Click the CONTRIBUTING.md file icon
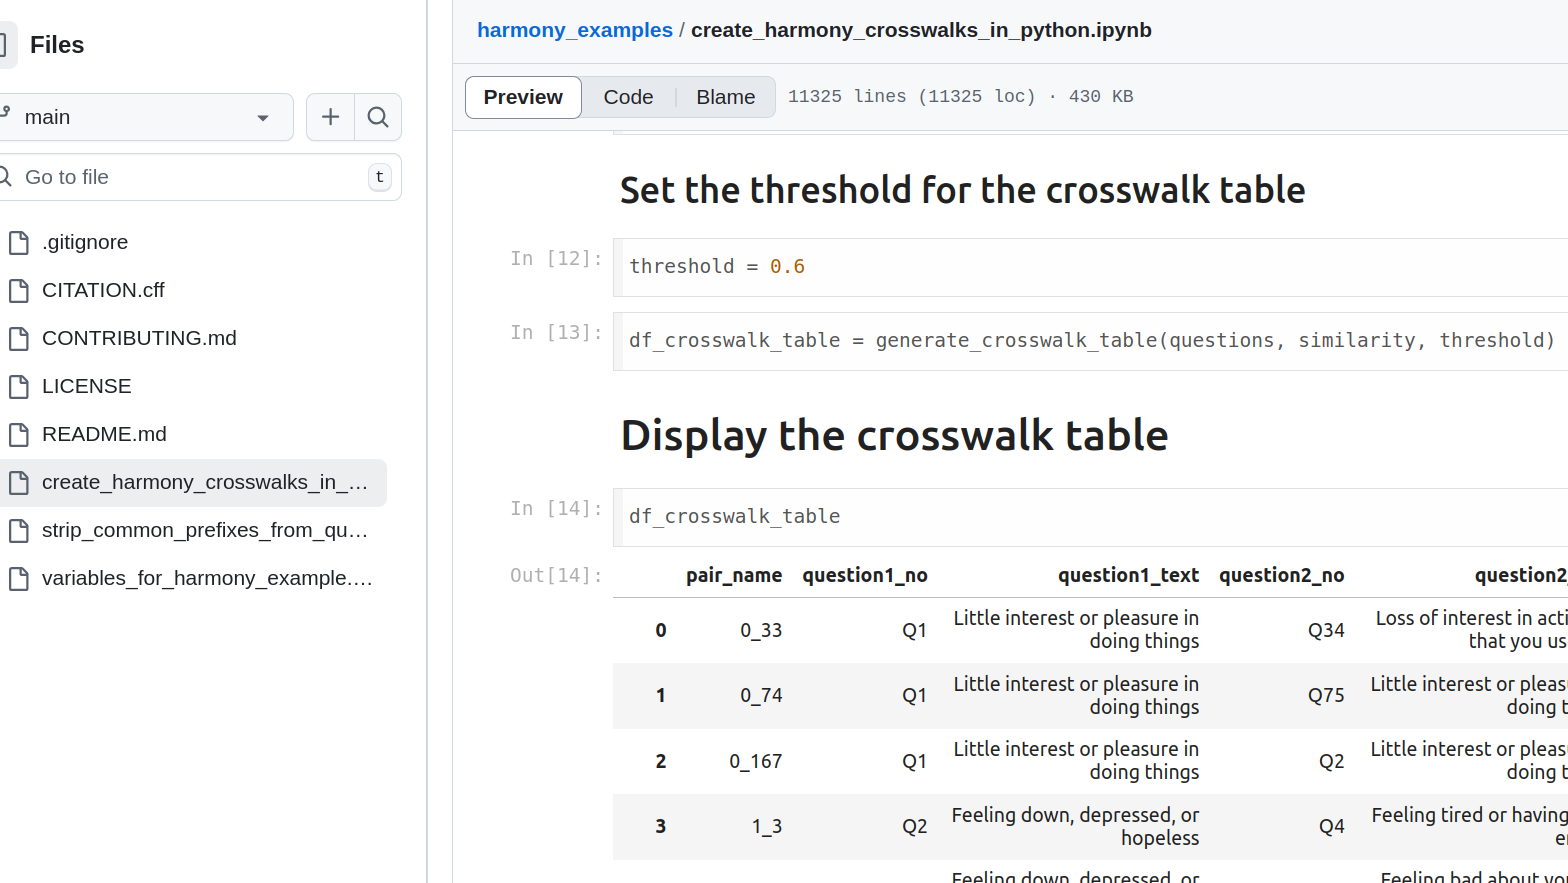The height and width of the screenshot is (883, 1568). 19,338
